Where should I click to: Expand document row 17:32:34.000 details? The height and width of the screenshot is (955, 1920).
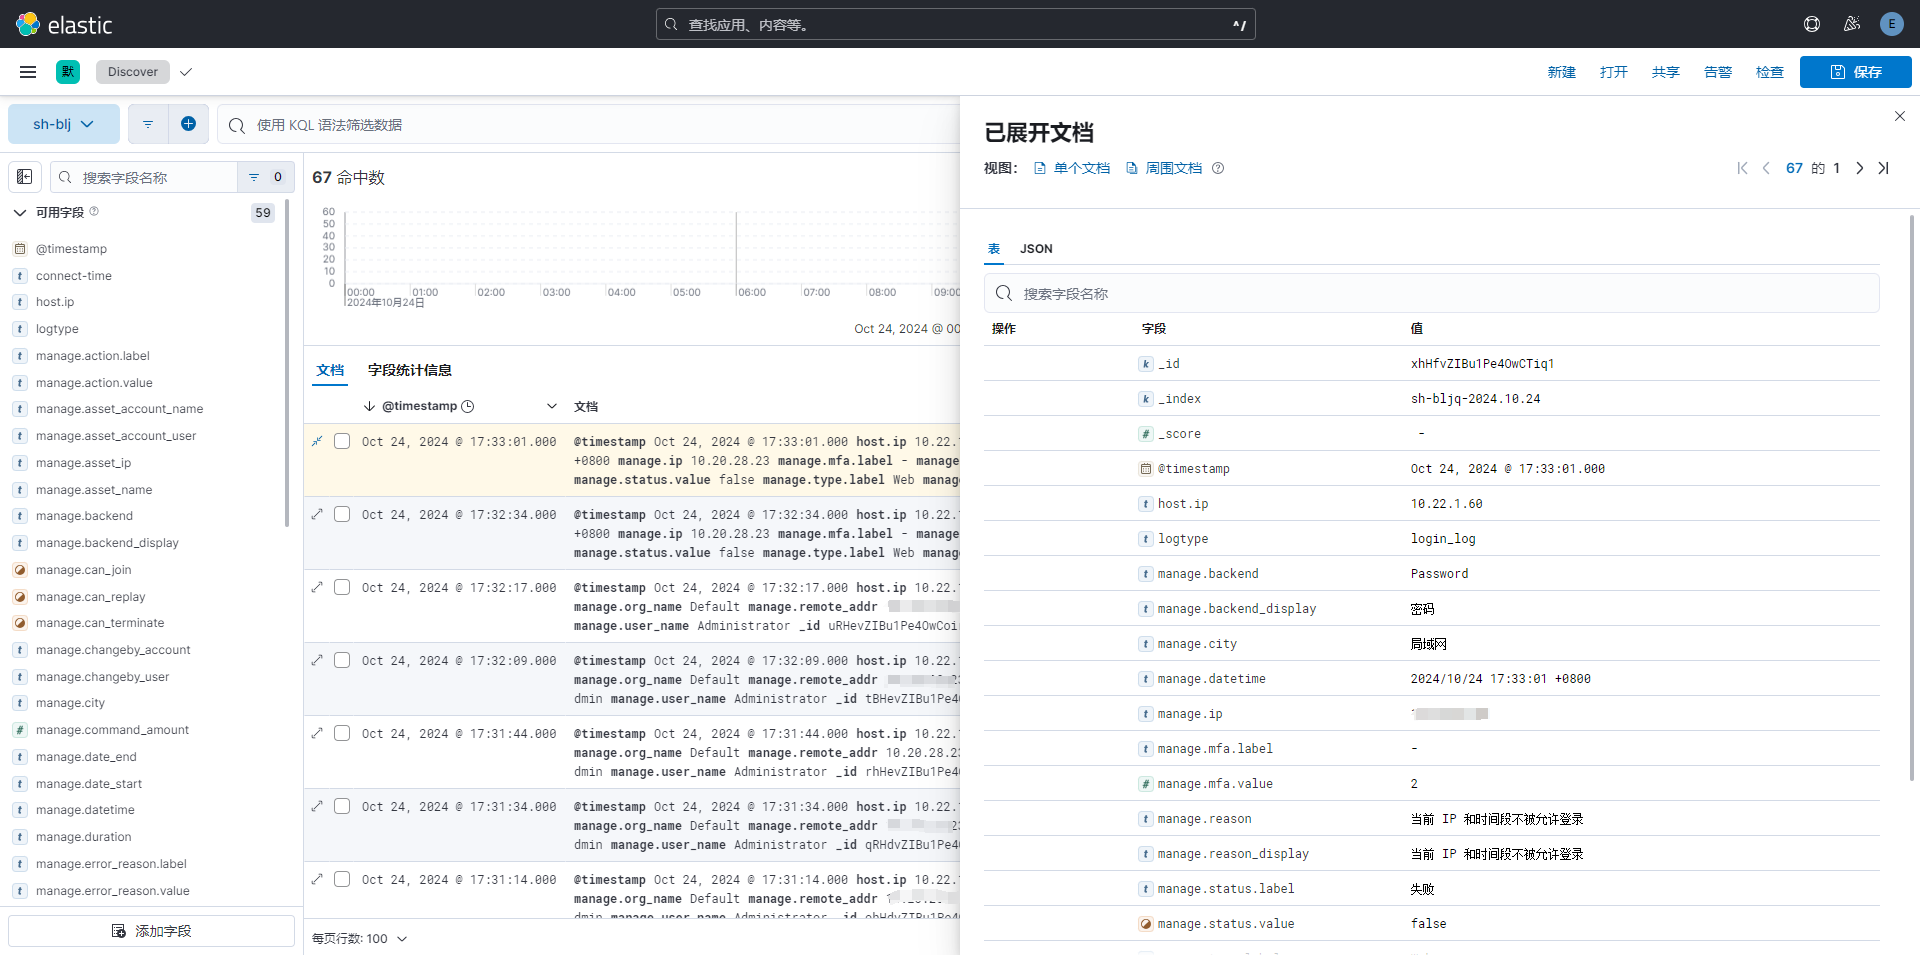click(x=317, y=514)
